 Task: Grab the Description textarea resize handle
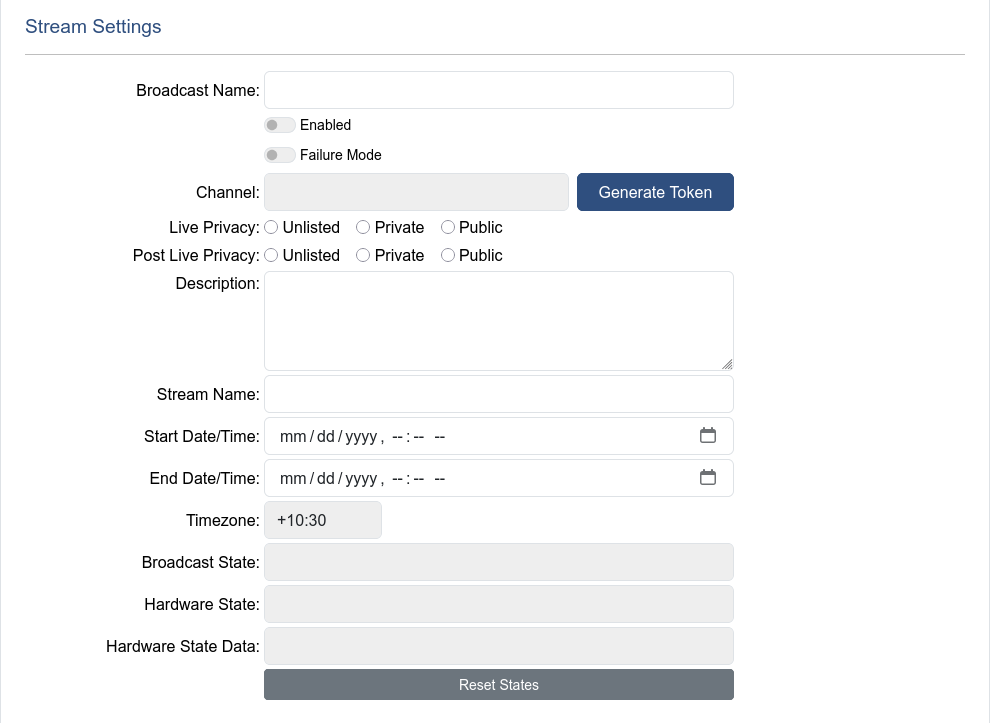click(x=727, y=364)
